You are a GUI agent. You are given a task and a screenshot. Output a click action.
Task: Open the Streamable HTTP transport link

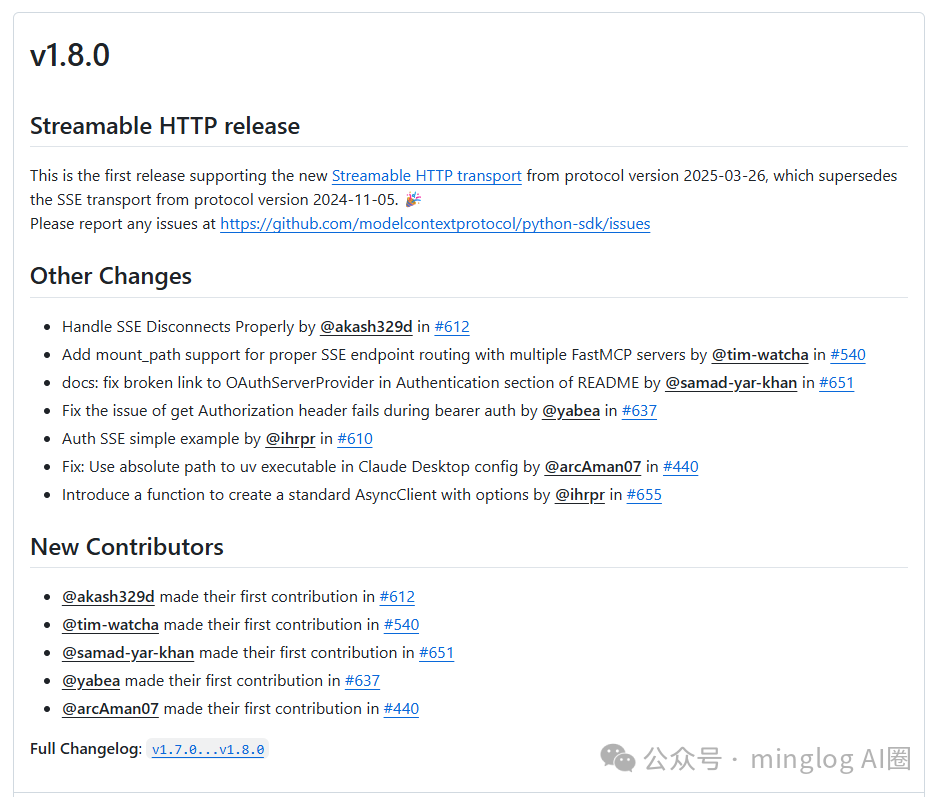click(x=426, y=176)
